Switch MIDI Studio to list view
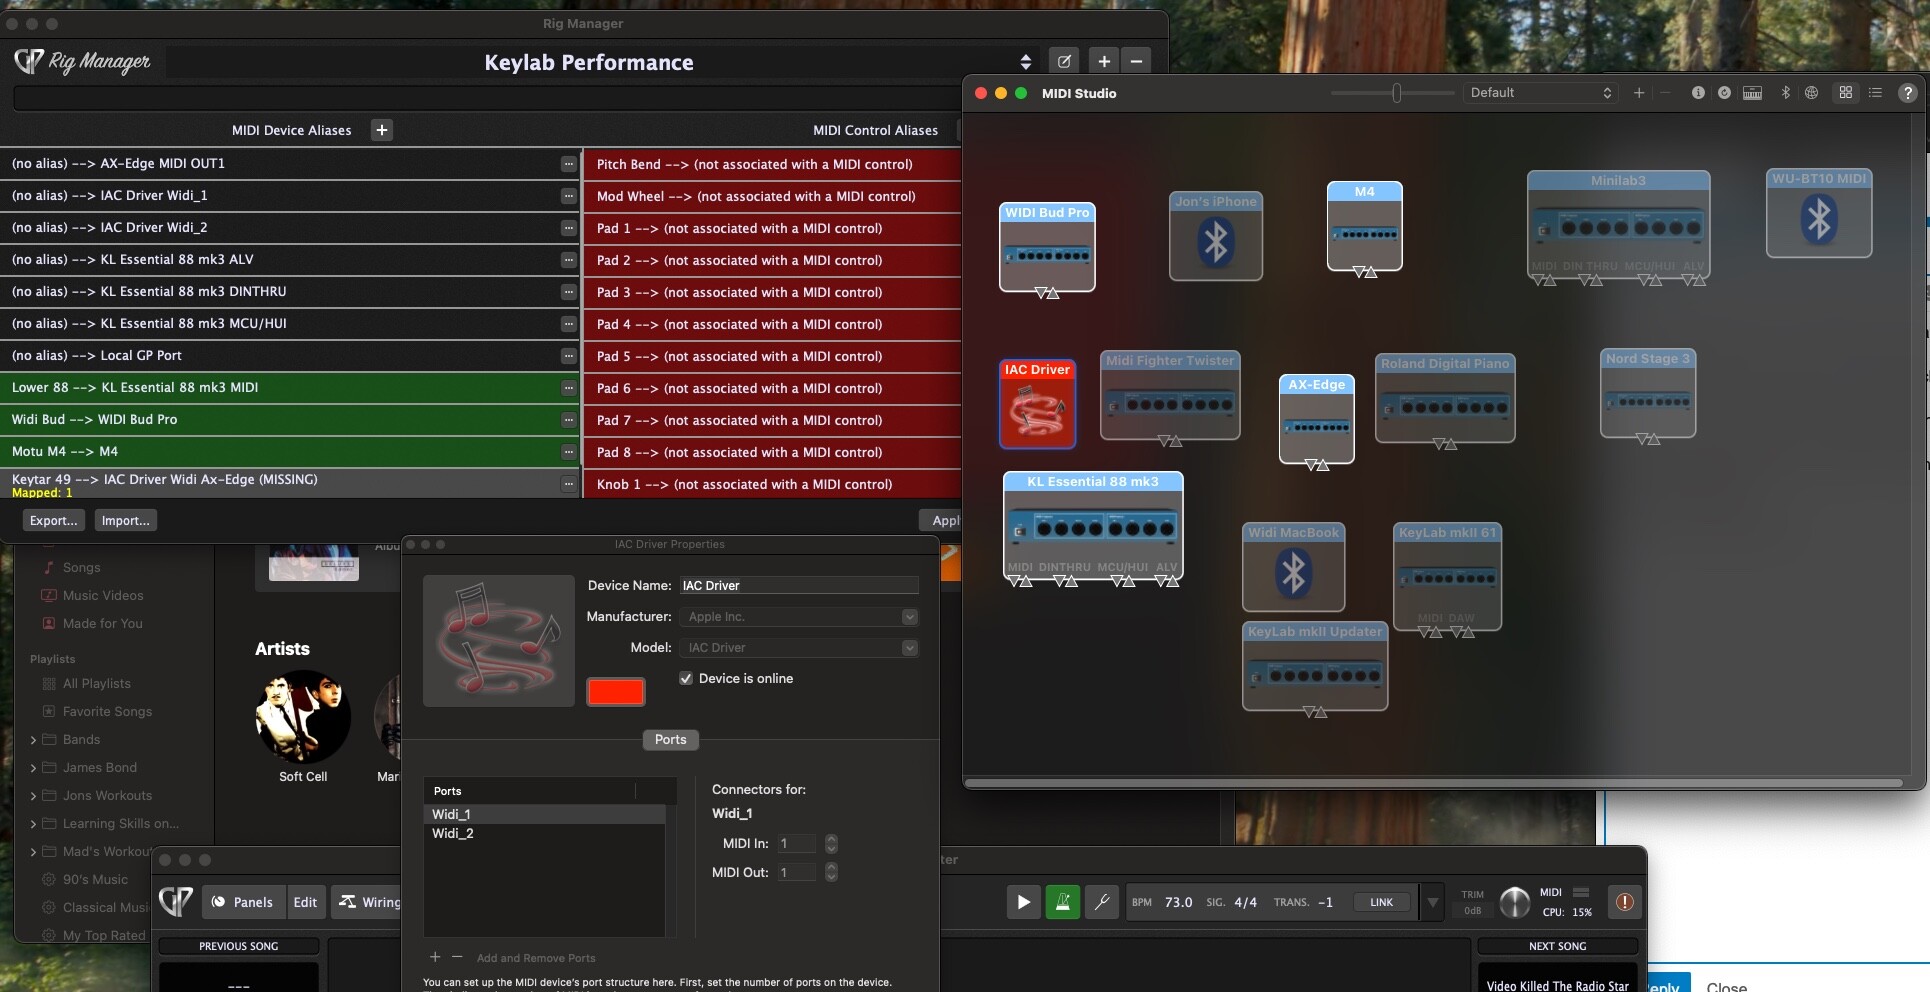 [x=1875, y=92]
